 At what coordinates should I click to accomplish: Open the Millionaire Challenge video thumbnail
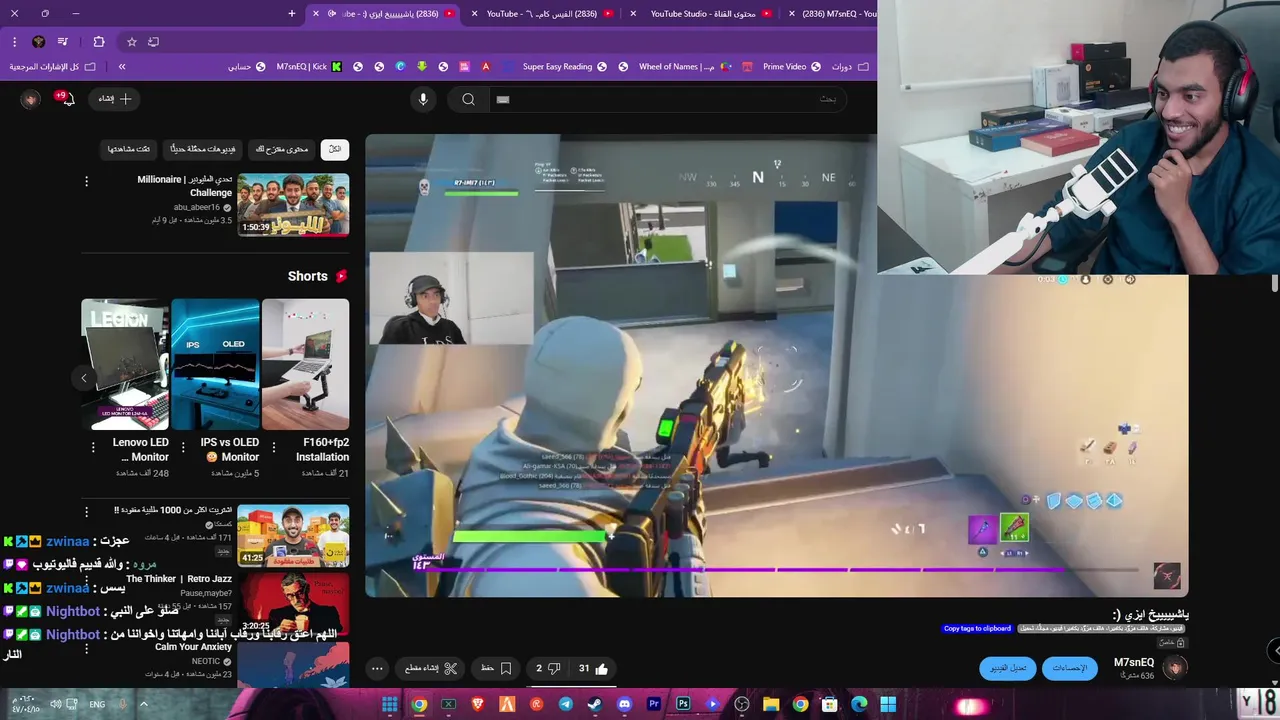293,205
